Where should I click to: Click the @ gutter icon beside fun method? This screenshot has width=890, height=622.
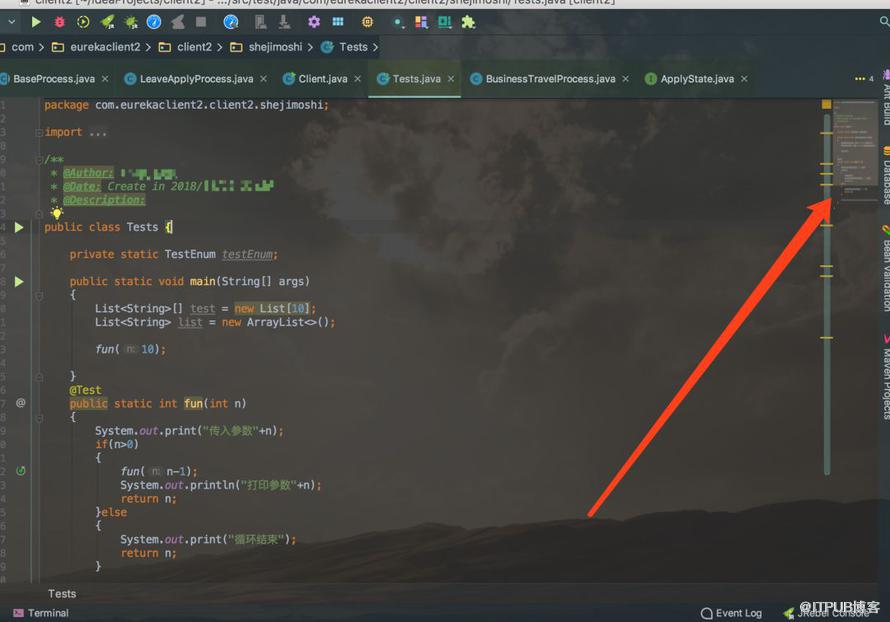(x=20, y=403)
